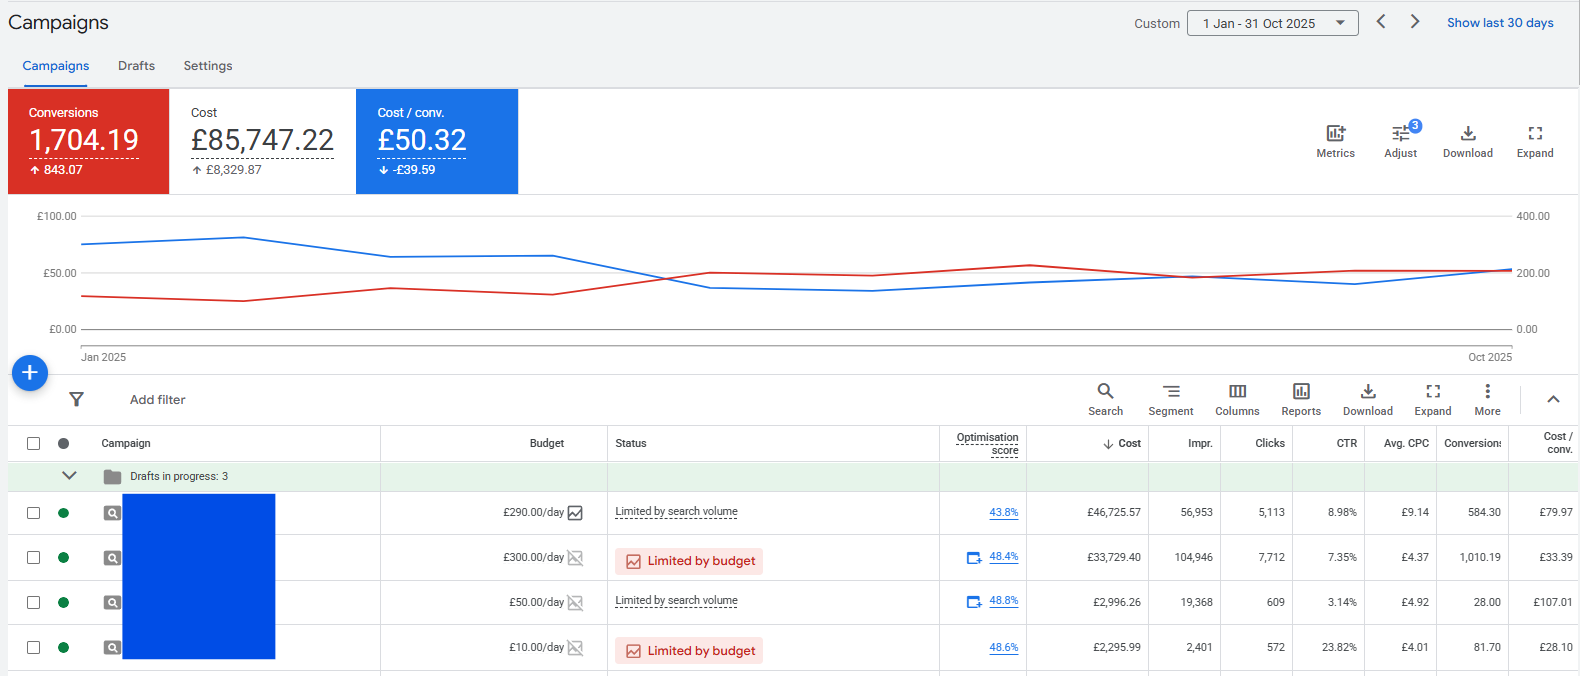Tick checkbox for the £290.00/day campaign
This screenshot has width=1580, height=676.
pyautogui.click(x=34, y=513)
